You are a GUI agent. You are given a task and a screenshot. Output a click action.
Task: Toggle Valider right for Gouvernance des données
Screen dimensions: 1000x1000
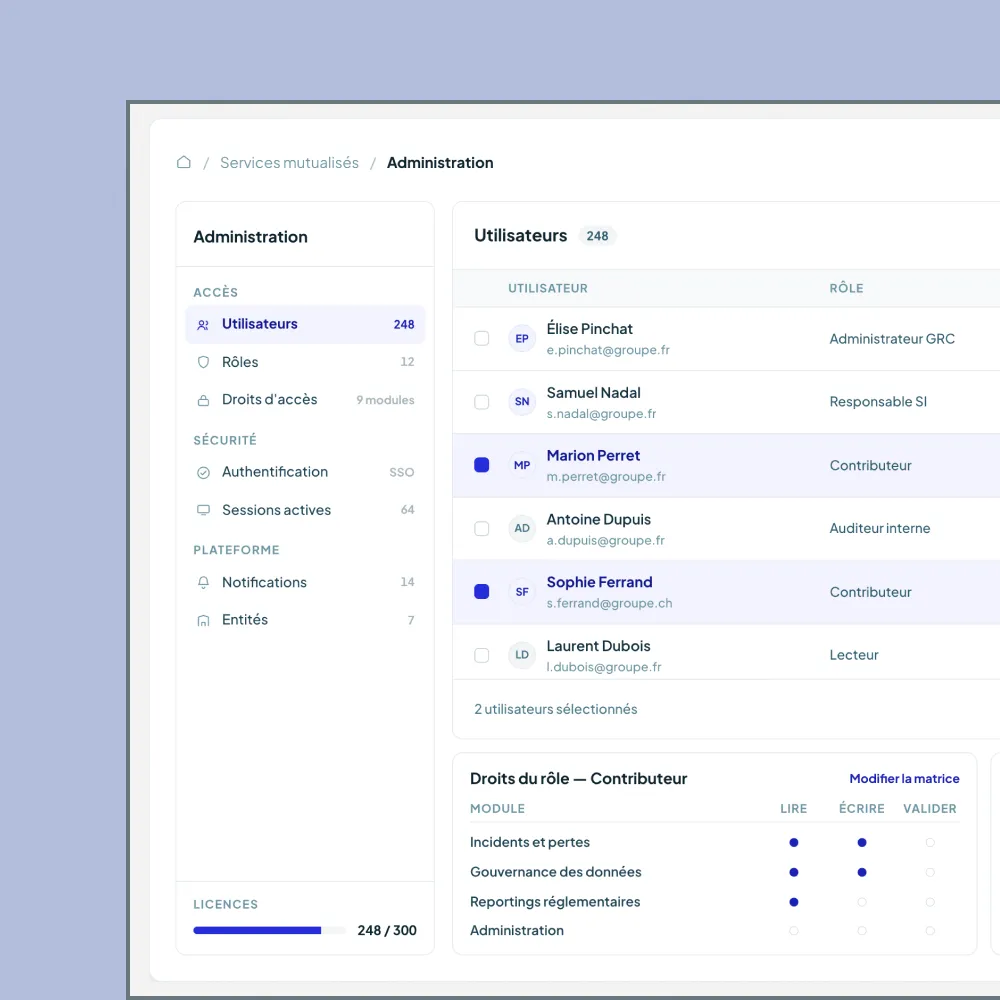pos(930,872)
